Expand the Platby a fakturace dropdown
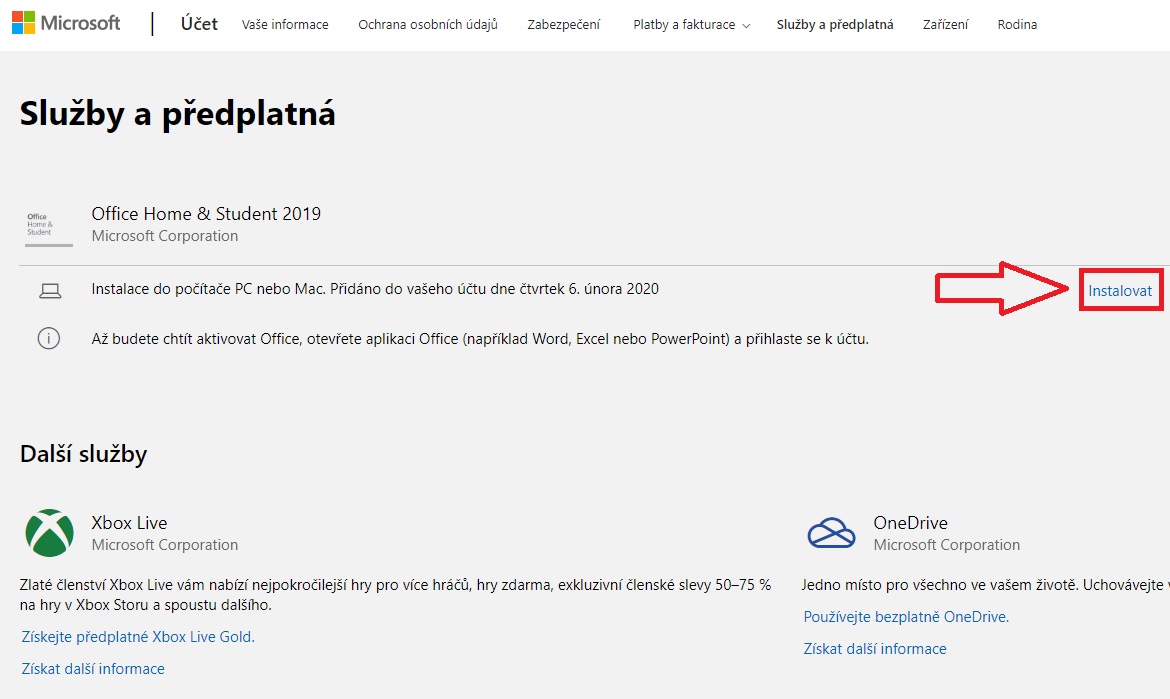 coord(692,25)
